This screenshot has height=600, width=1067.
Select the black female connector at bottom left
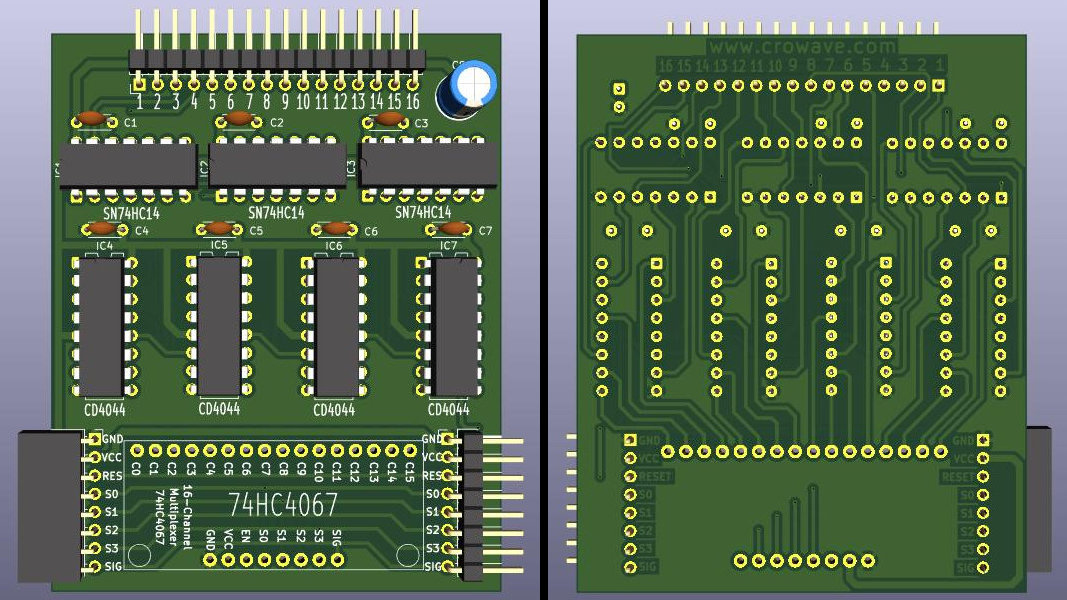(48, 504)
